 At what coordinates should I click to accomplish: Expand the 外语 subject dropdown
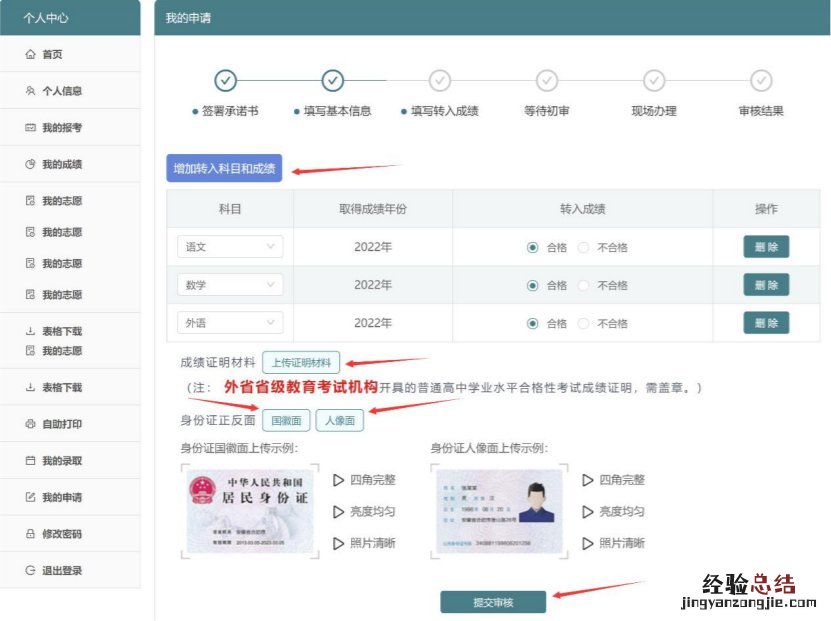[x=230, y=323]
